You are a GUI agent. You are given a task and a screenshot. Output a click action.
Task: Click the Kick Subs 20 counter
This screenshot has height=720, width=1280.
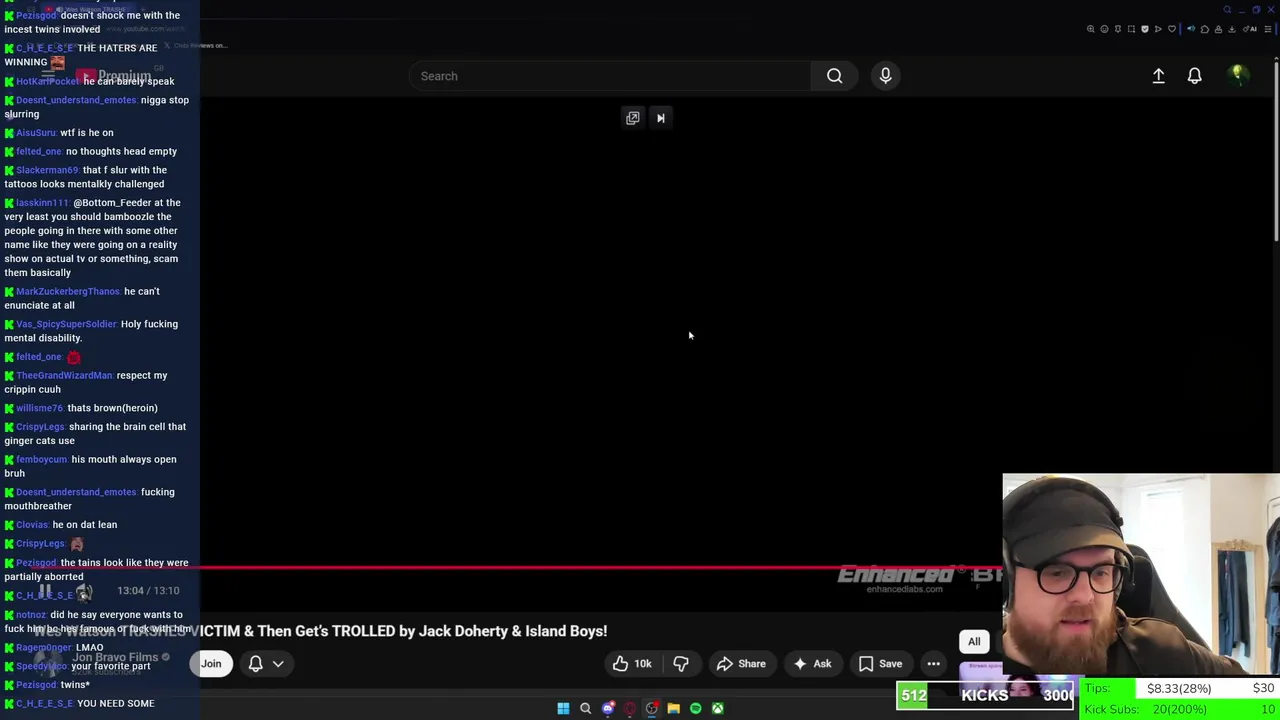tap(1180, 709)
